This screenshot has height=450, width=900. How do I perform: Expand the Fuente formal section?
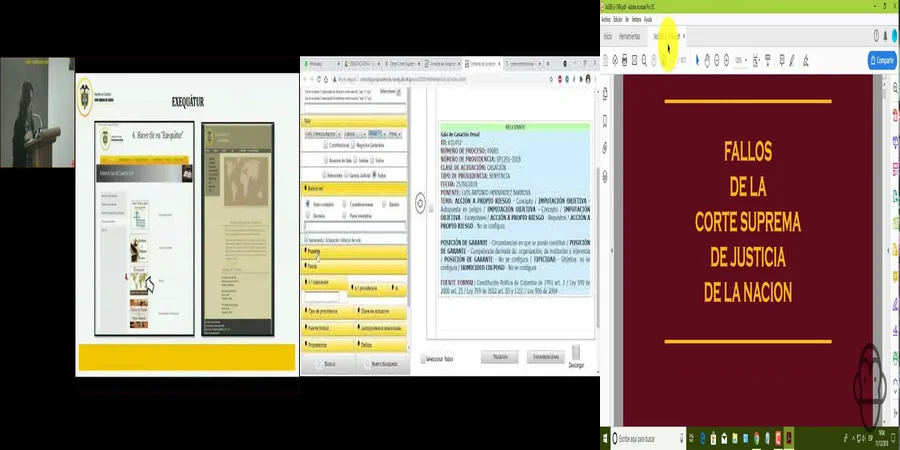pyautogui.click(x=328, y=328)
